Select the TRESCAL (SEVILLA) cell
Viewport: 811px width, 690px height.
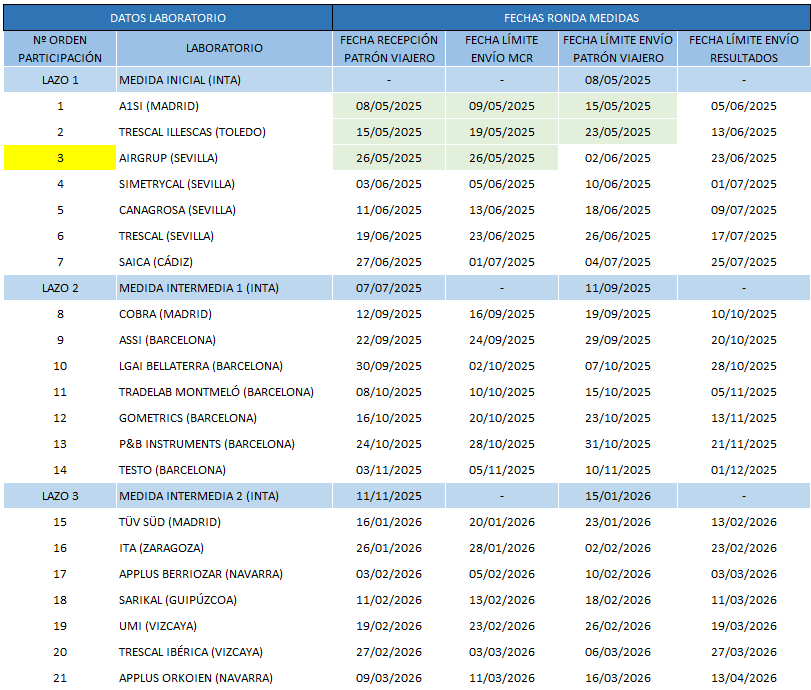tap(224, 236)
